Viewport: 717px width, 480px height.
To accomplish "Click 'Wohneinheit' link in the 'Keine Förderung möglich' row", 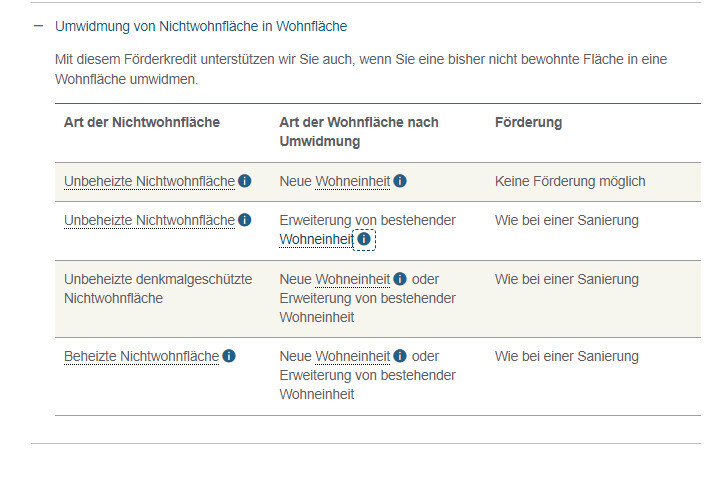I will 352,181.
